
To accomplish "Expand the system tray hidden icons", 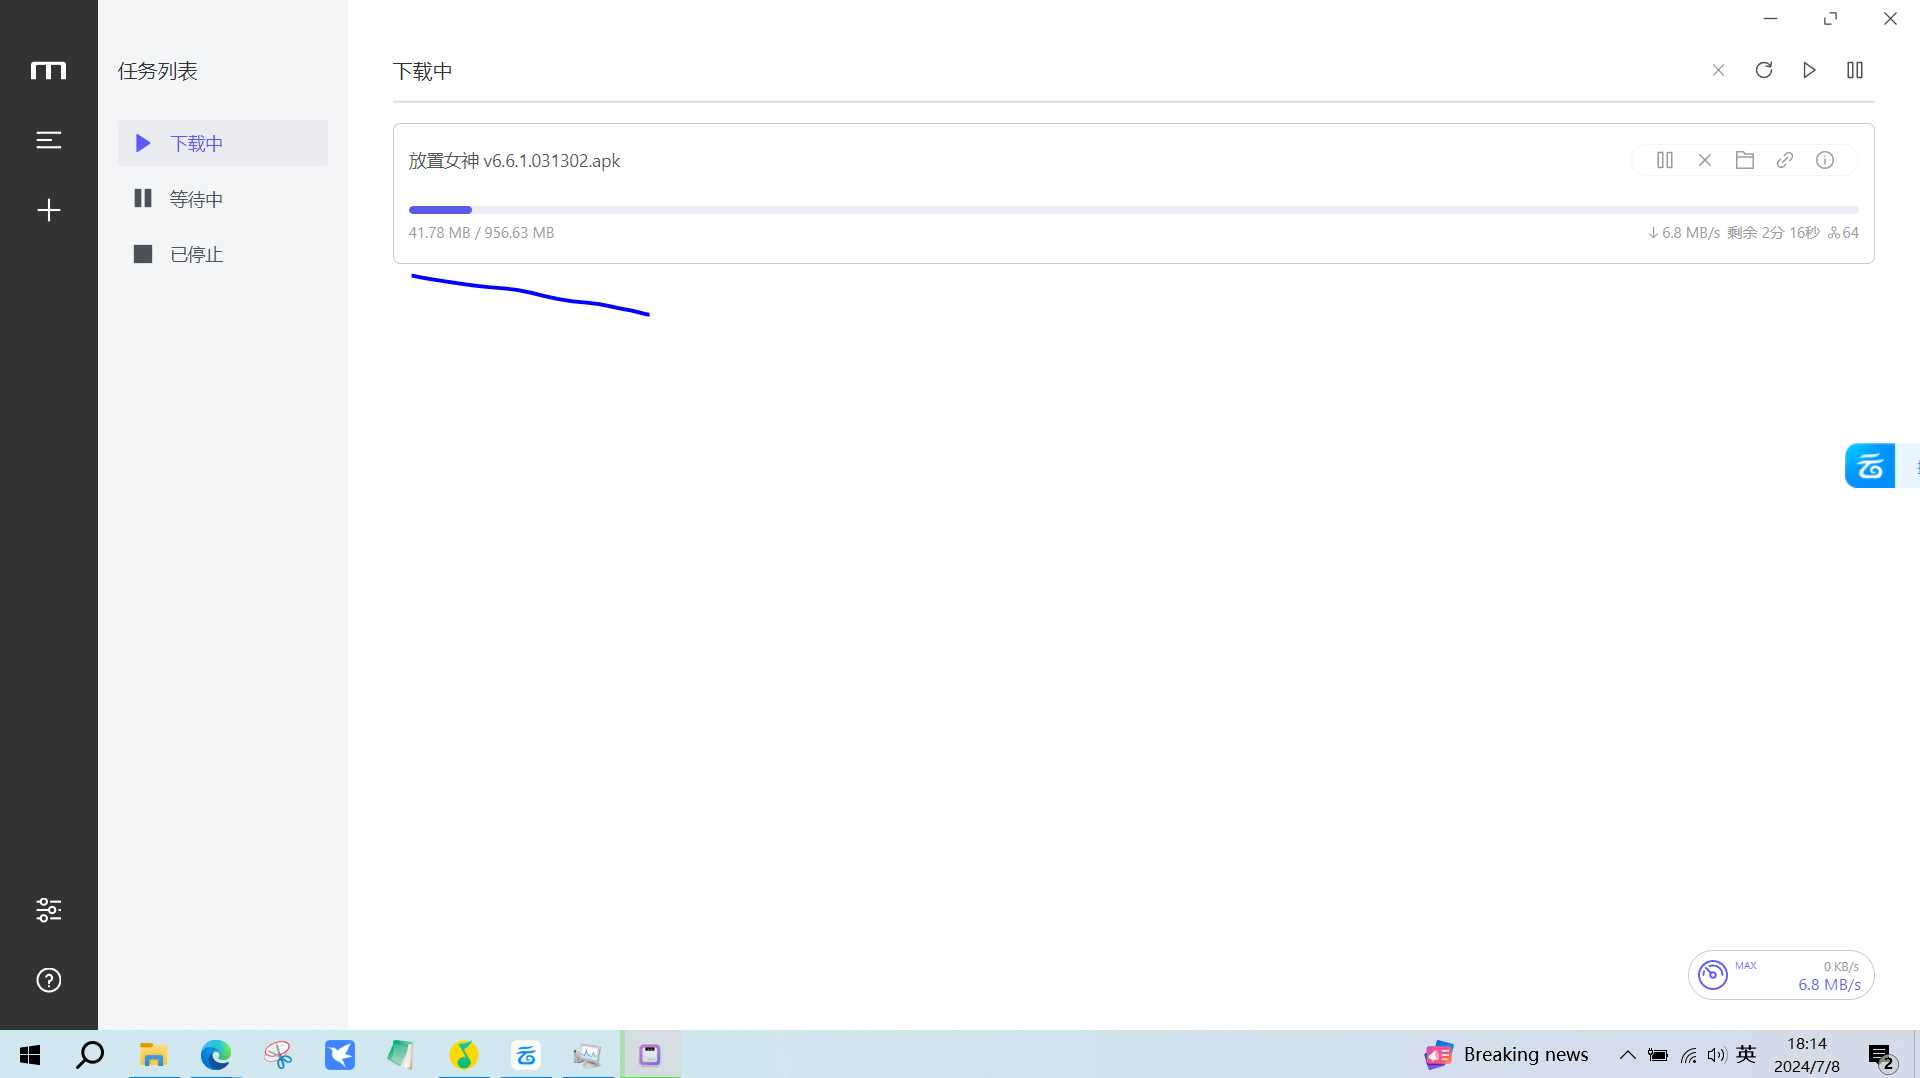I will (x=1628, y=1055).
